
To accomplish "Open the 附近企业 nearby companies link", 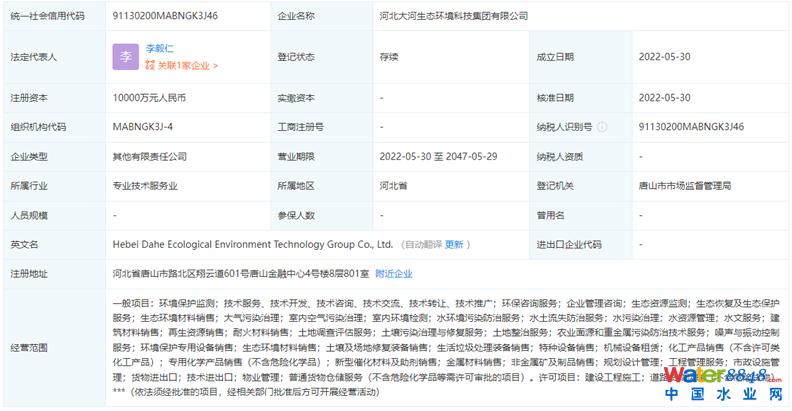I will (x=394, y=273).
